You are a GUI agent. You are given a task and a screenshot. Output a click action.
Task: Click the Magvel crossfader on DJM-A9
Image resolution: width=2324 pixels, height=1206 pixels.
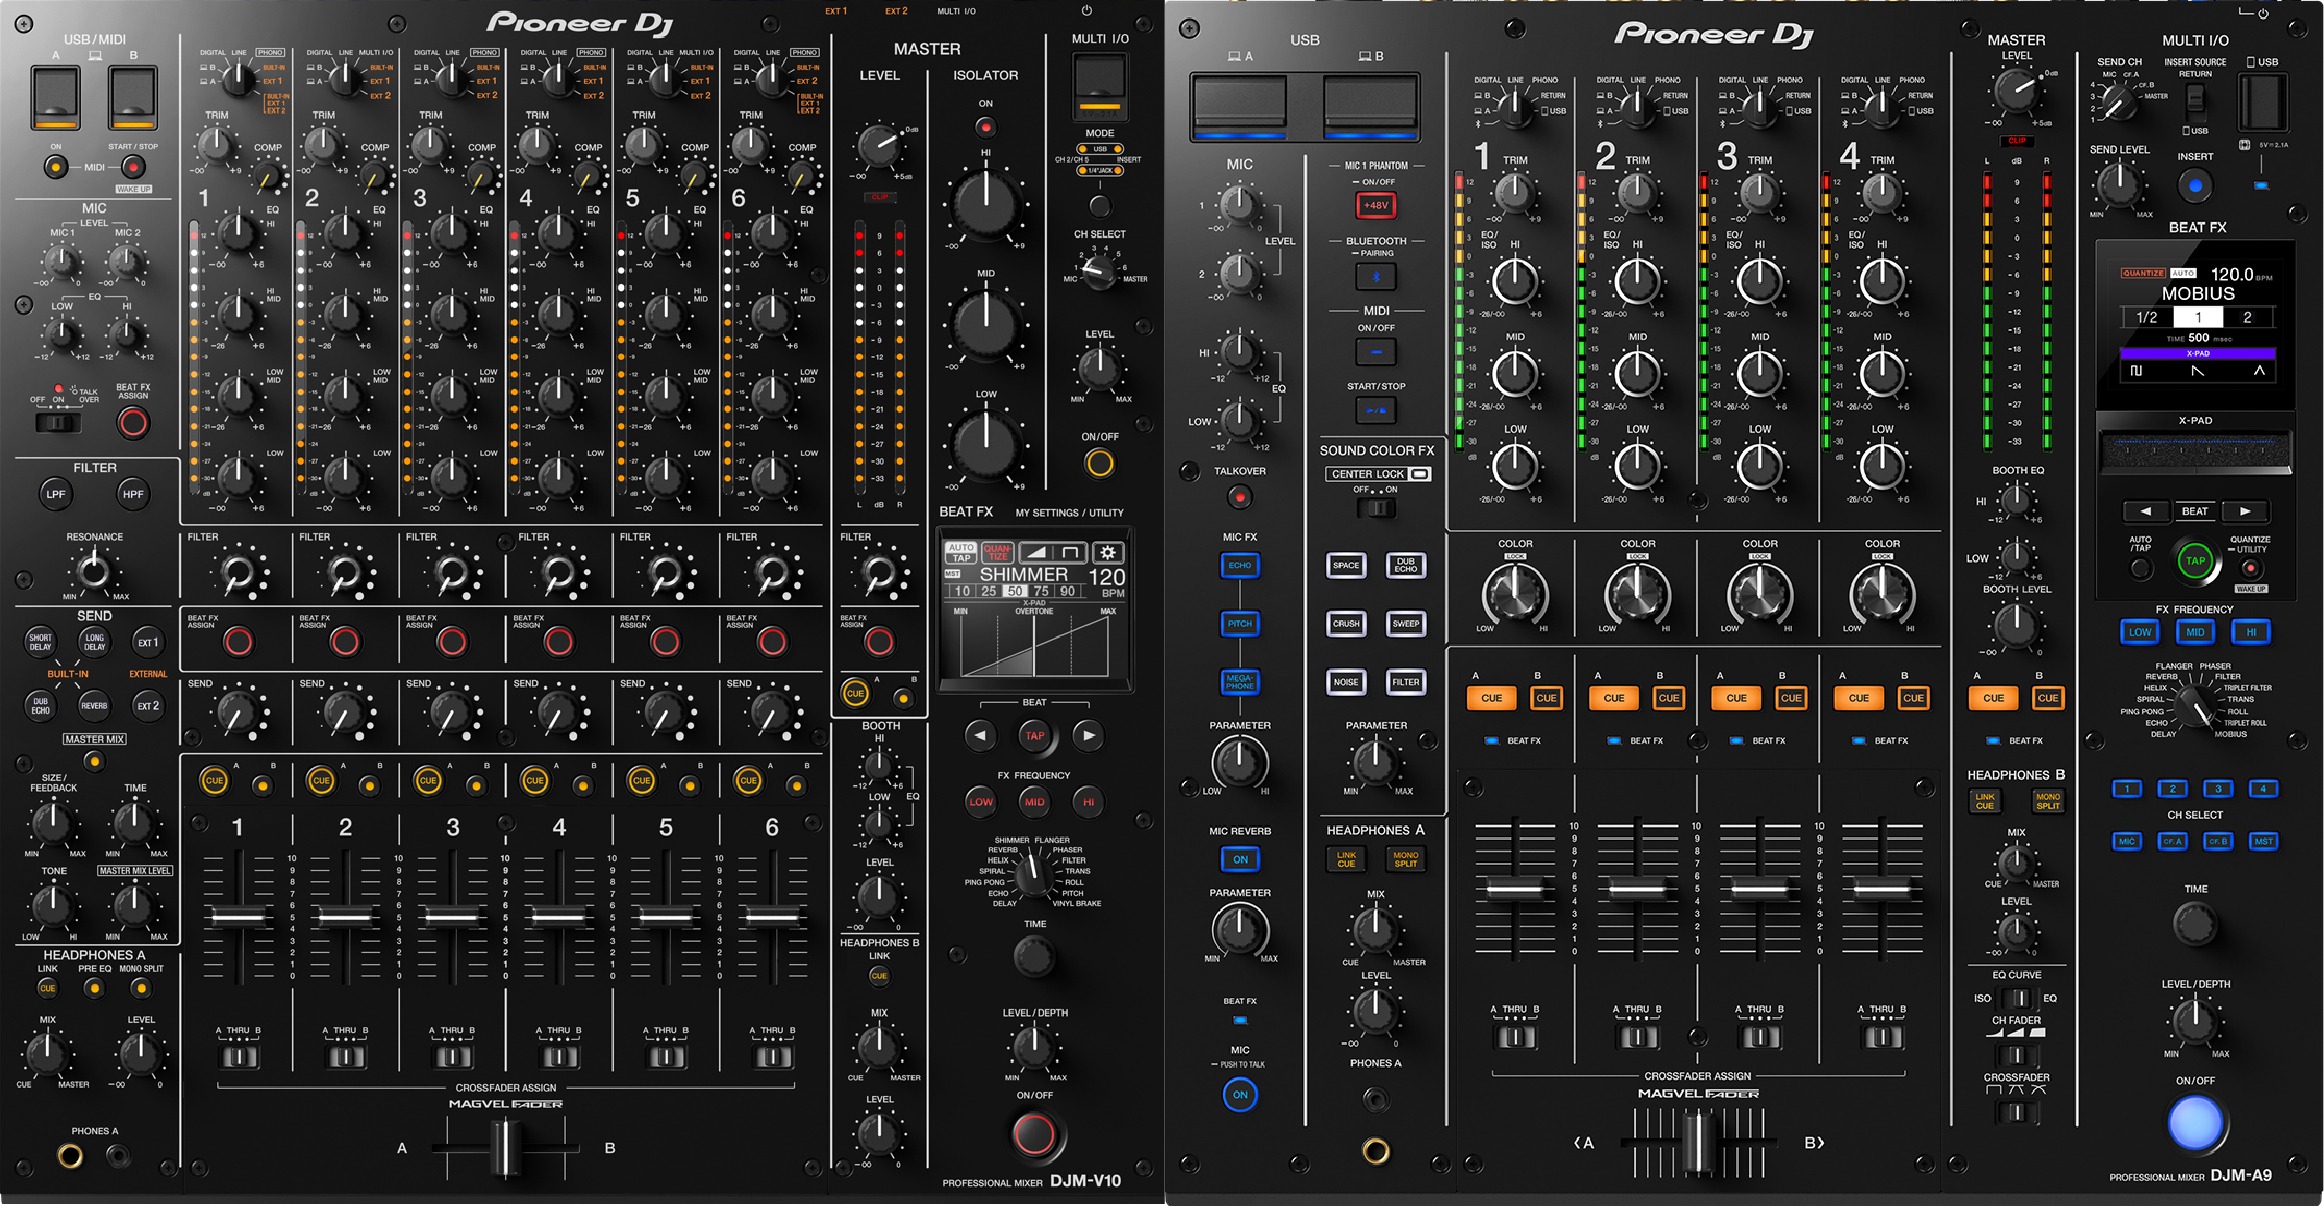pyautogui.click(x=1697, y=1141)
